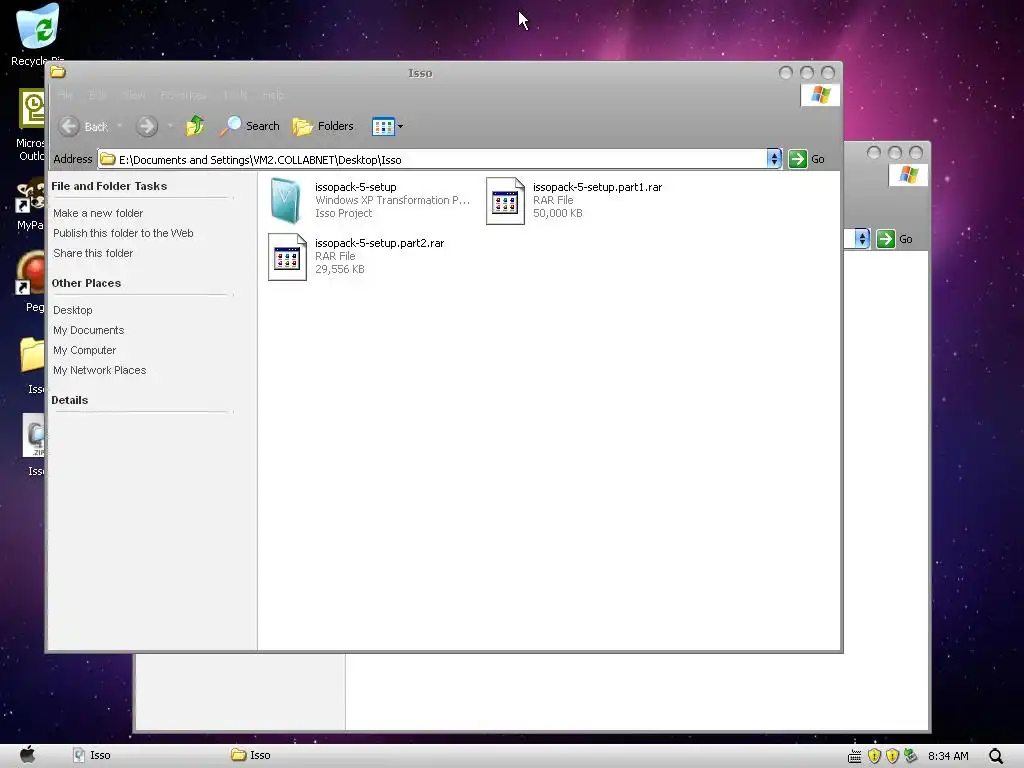Switch to the Isso folder taskbar button
The image size is (1024, 768).
[x=251, y=755]
